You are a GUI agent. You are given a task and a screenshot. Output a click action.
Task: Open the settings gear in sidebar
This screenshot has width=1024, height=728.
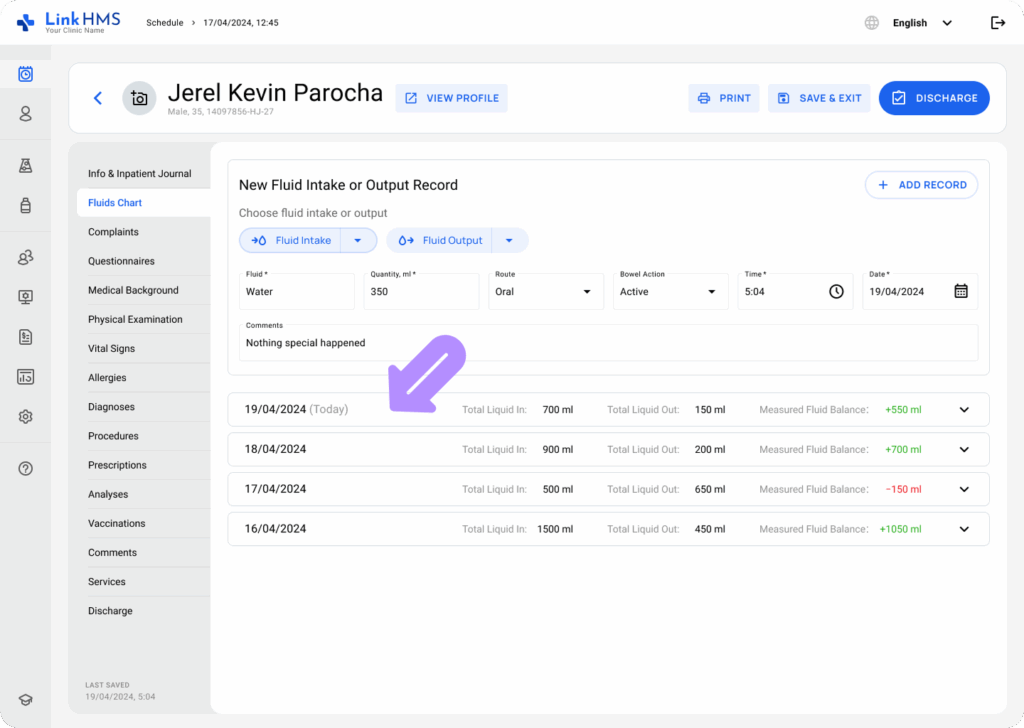click(26, 417)
